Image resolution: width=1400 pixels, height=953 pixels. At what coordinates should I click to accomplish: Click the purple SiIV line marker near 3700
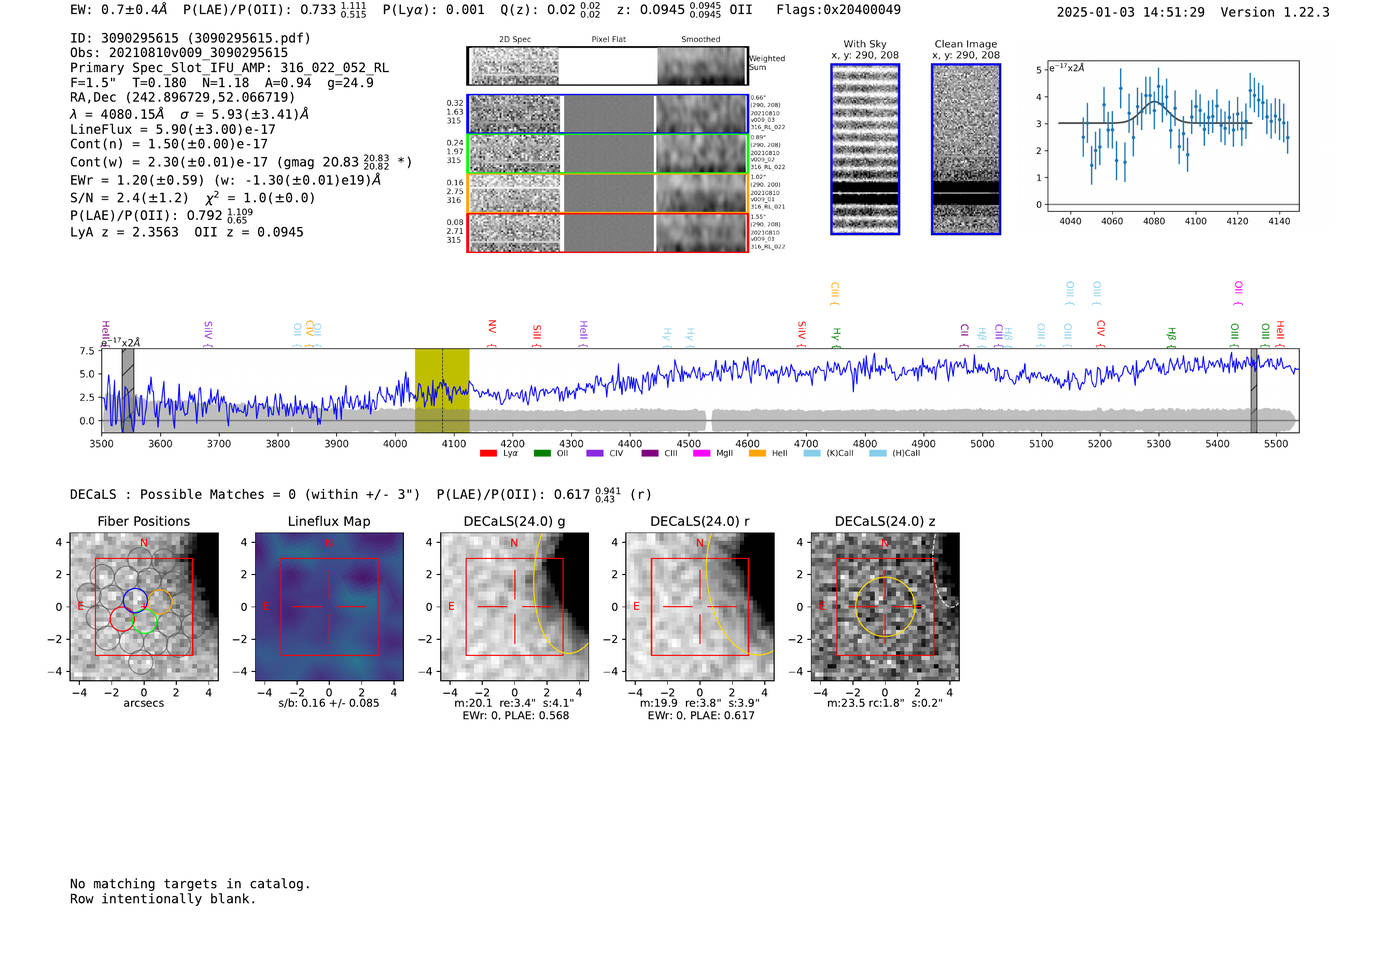point(207,333)
